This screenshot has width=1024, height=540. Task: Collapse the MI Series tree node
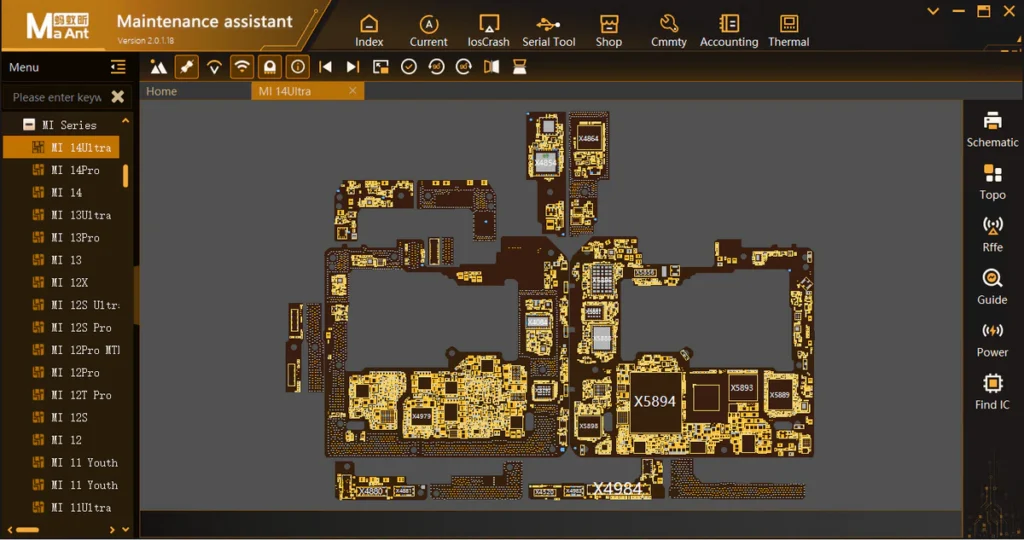(x=29, y=124)
